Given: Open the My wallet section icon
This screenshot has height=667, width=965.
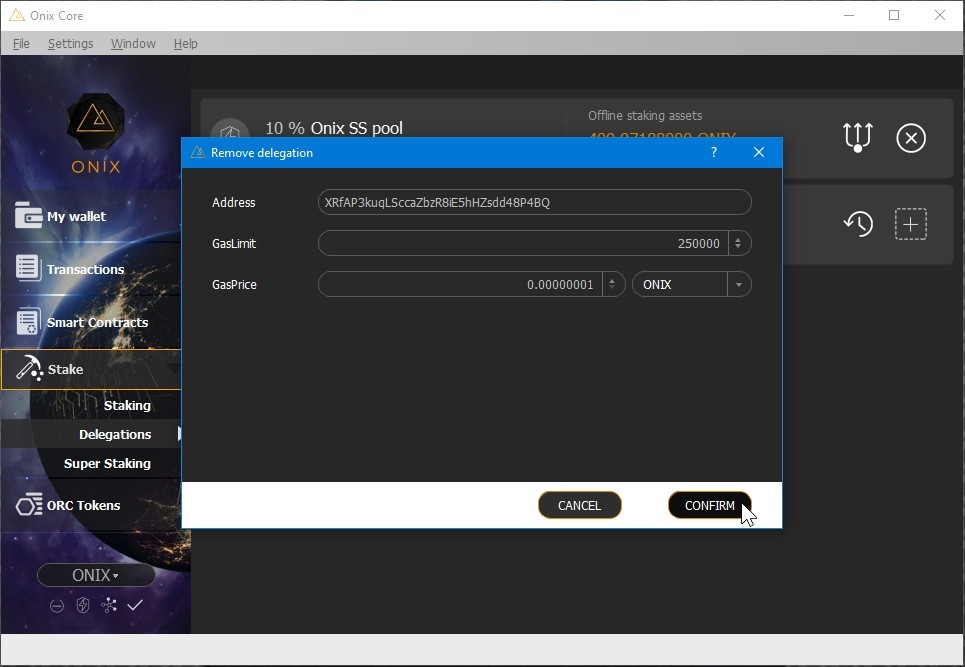Looking at the screenshot, I should click(28, 215).
